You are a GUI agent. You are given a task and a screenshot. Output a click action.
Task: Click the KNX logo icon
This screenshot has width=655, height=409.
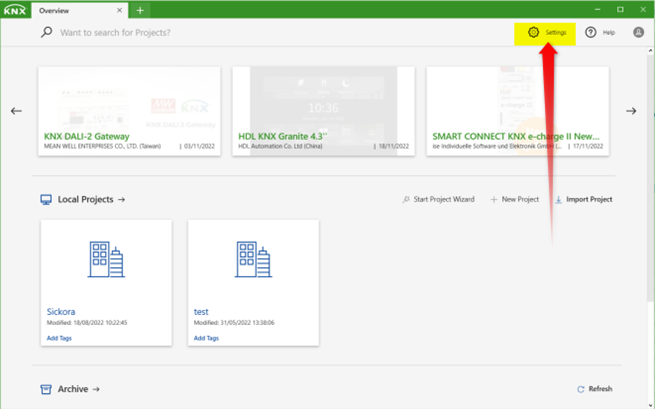[15, 10]
